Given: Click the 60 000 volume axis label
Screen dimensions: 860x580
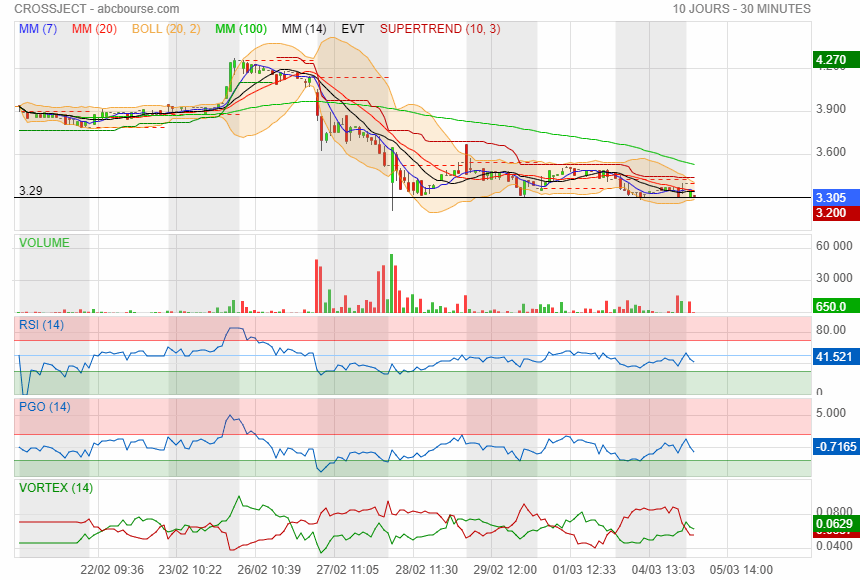Looking at the screenshot, I should [x=834, y=246].
